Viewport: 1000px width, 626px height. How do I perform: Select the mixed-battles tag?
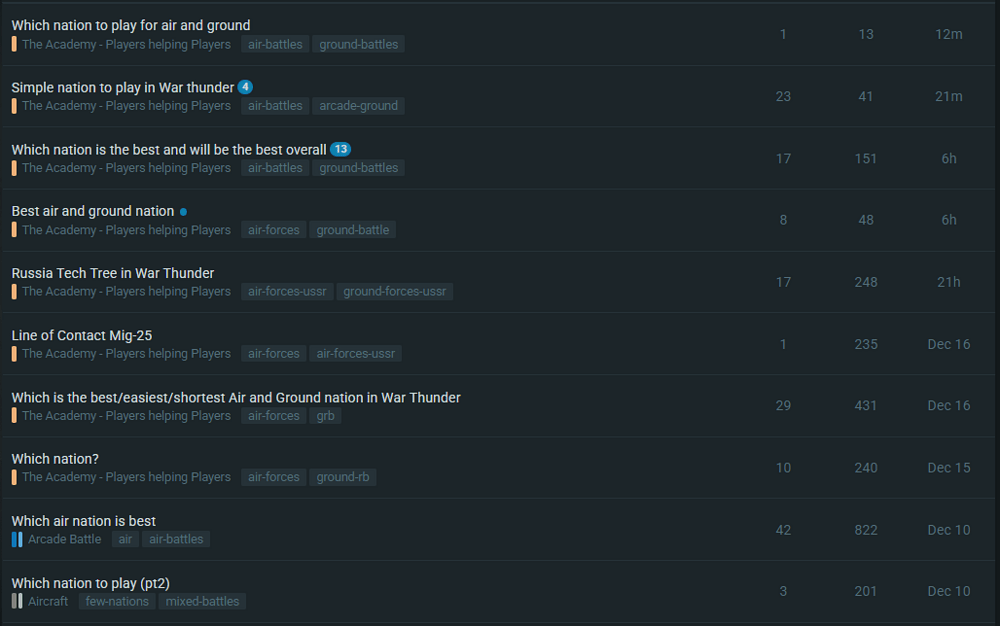pyautogui.click(x=202, y=601)
